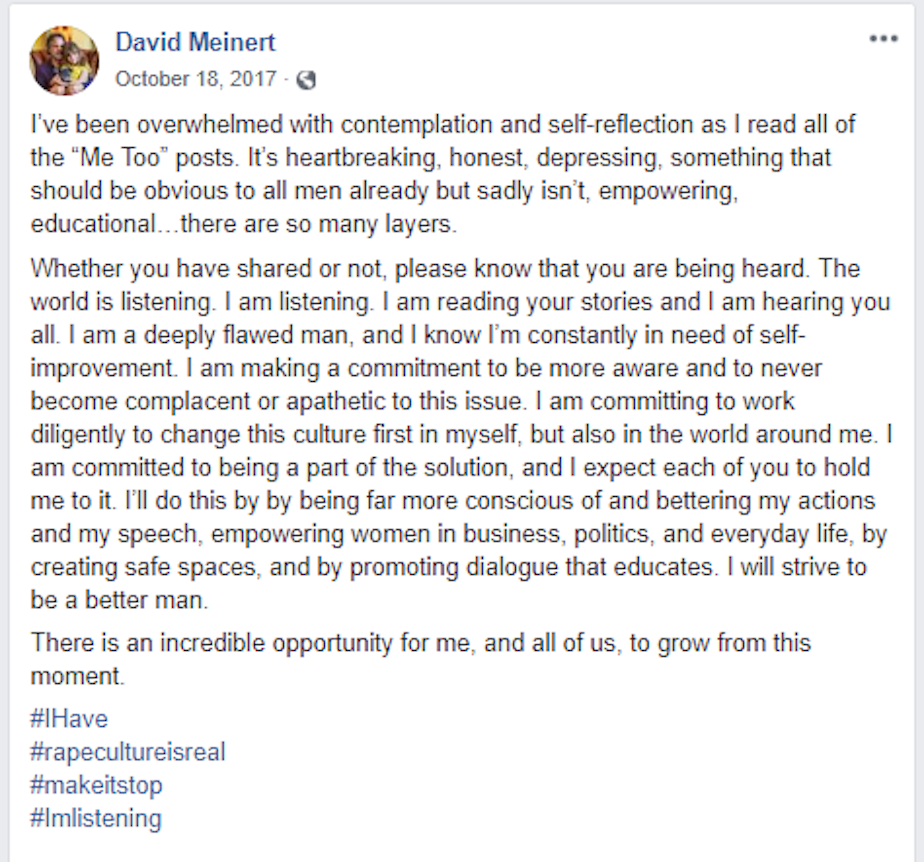Click the phrase "creating safe spaces"
924x862 pixels.
(x=143, y=567)
